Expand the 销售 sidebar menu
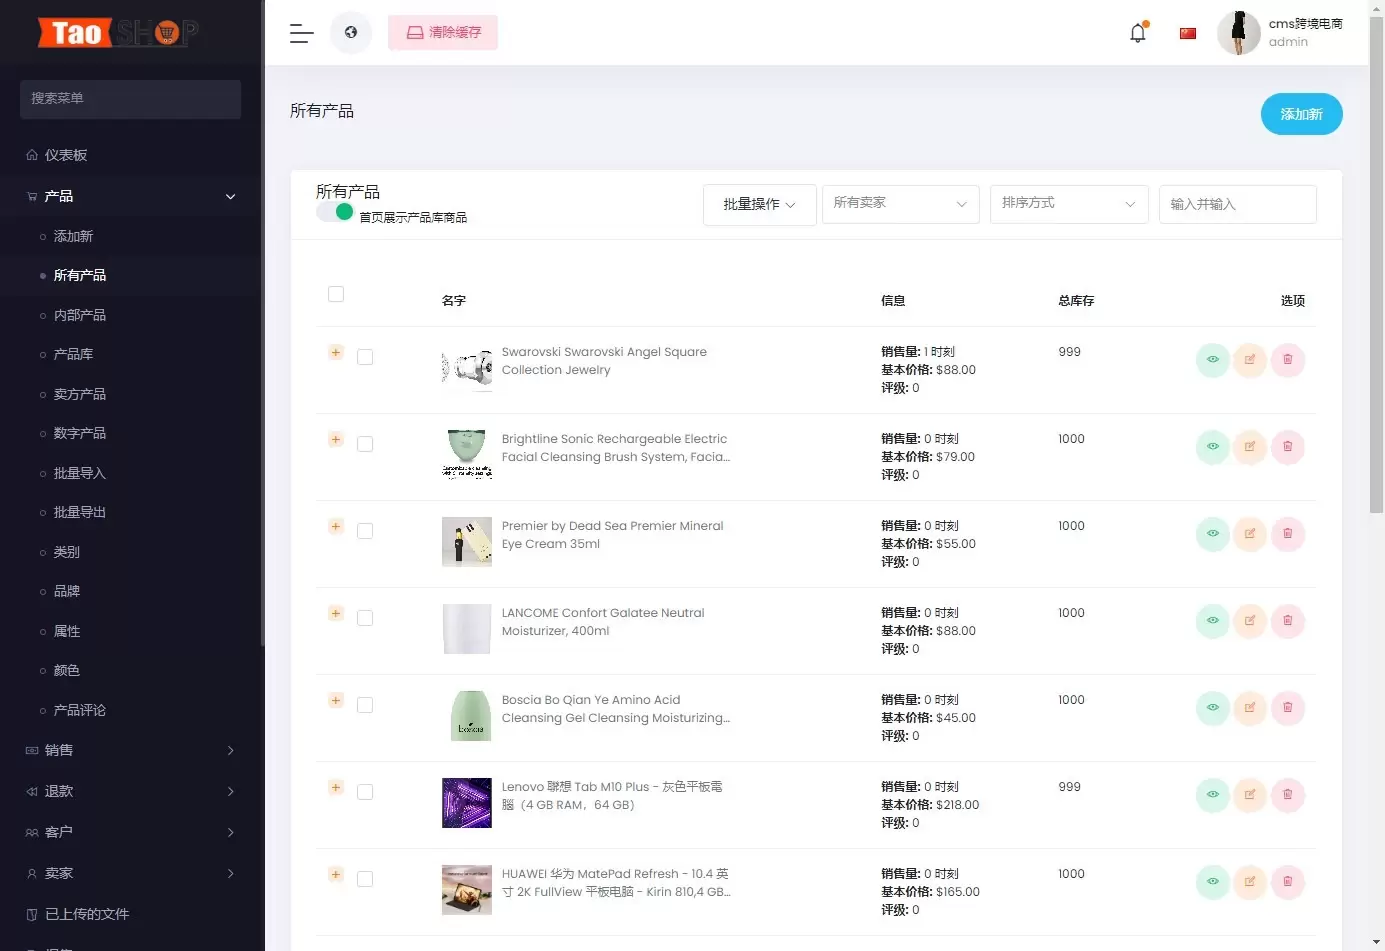Image resolution: width=1385 pixels, height=951 pixels. coord(131,750)
